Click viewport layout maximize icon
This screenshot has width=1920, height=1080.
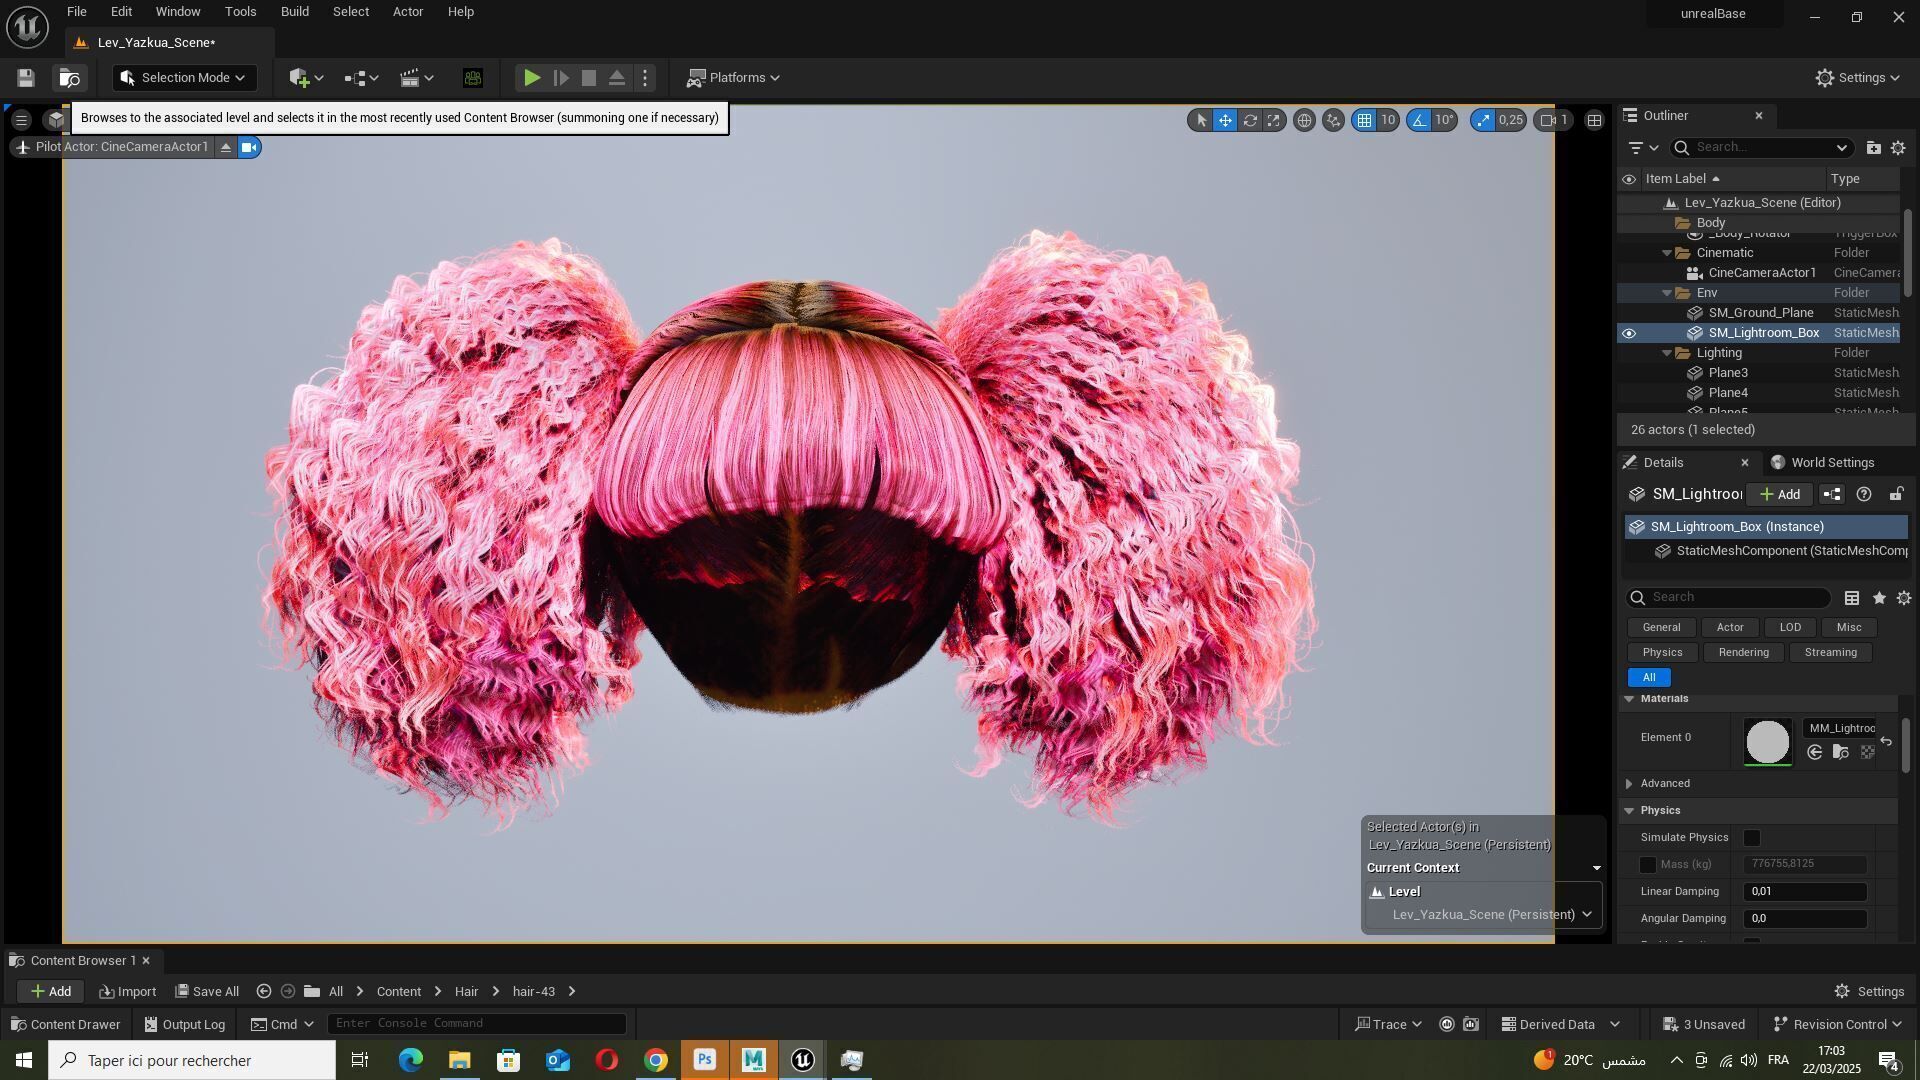tap(1595, 120)
